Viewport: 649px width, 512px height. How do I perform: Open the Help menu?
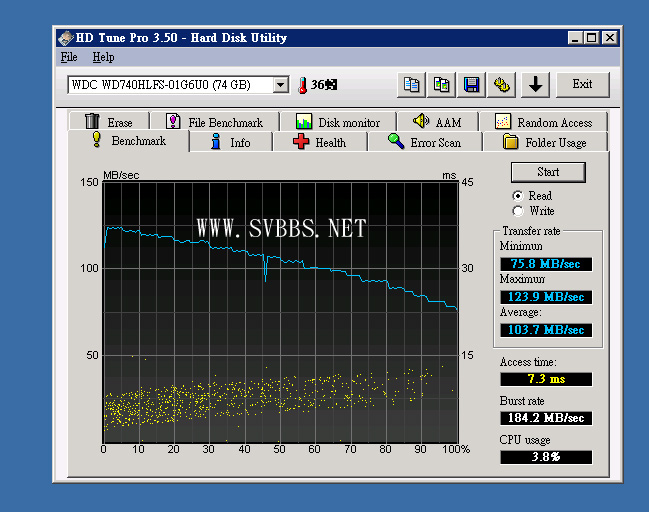coord(103,57)
